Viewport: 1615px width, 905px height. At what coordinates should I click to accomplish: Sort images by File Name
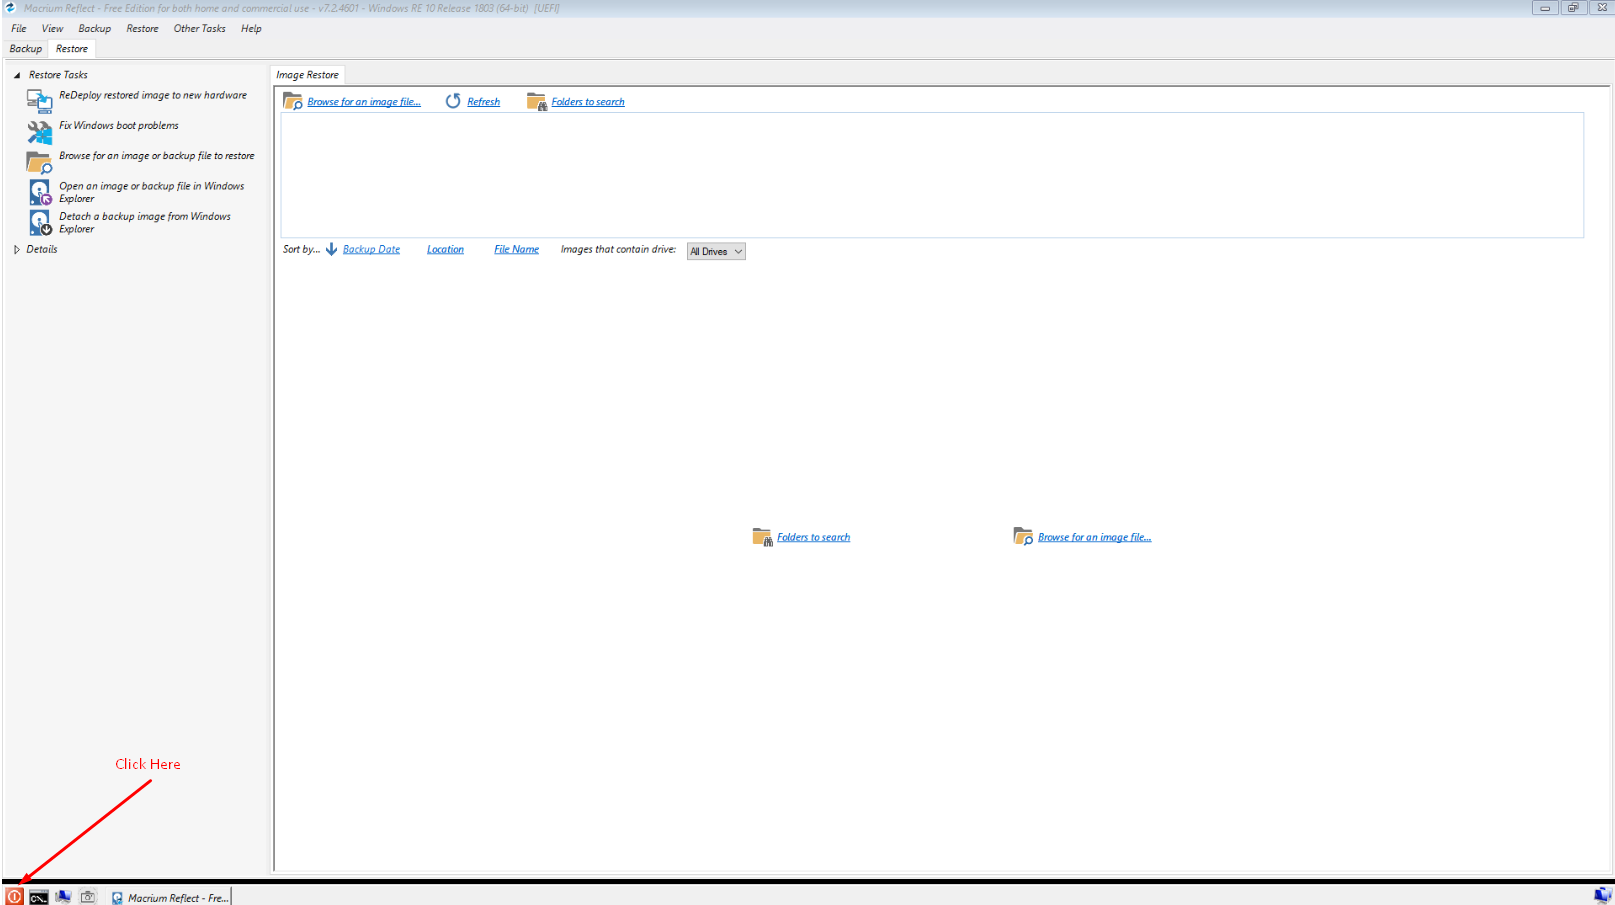516,249
